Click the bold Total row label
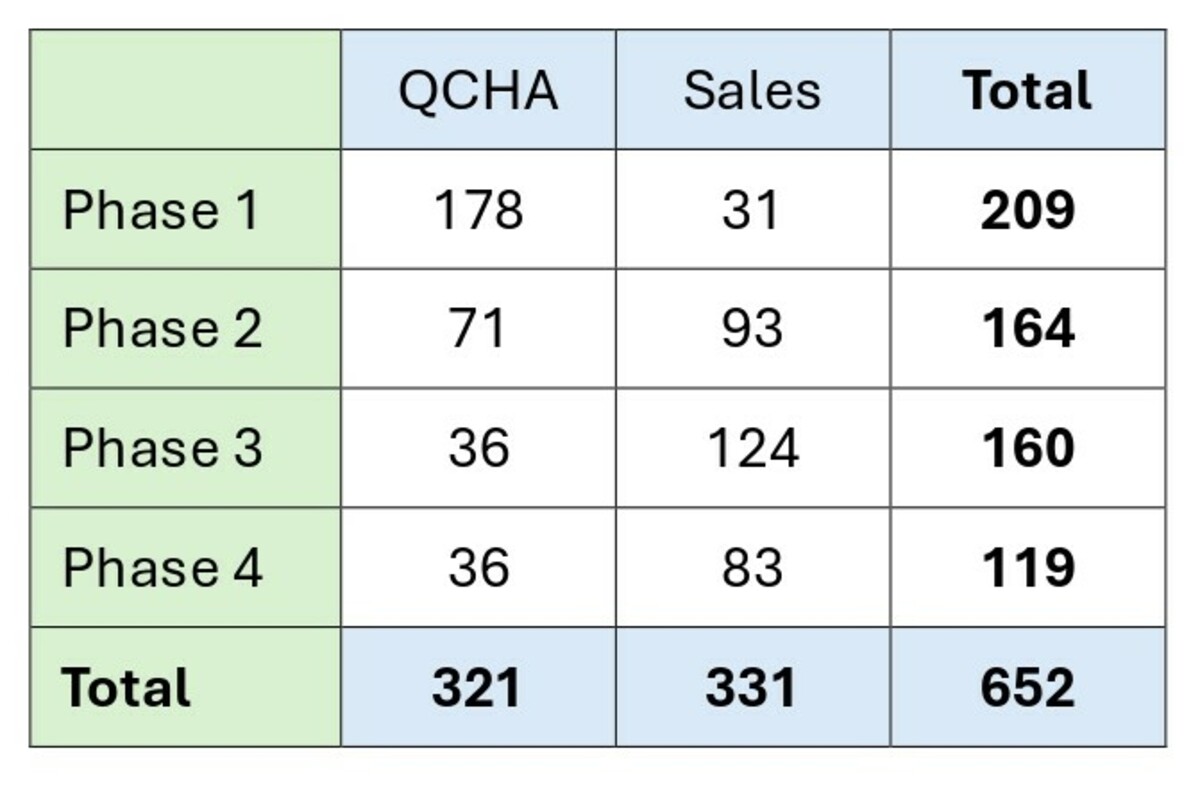The height and width of the screenshot is (796, 1200). [x=186, y=687]
